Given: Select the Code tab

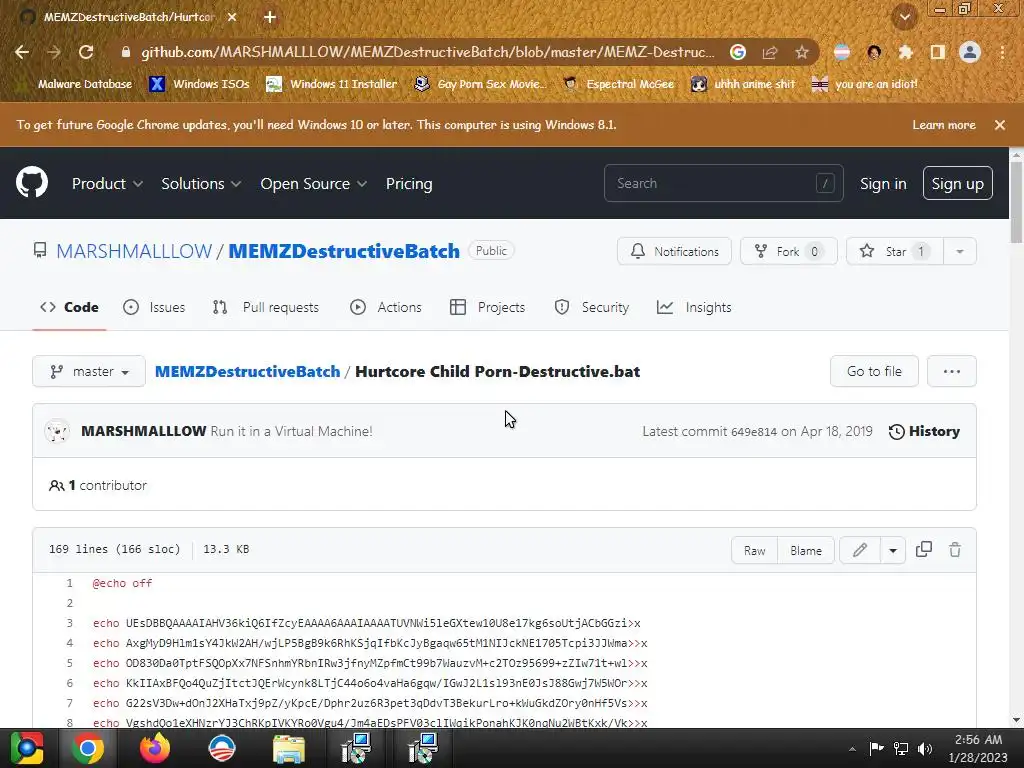Looking at the screenshot, I should 69,307.
